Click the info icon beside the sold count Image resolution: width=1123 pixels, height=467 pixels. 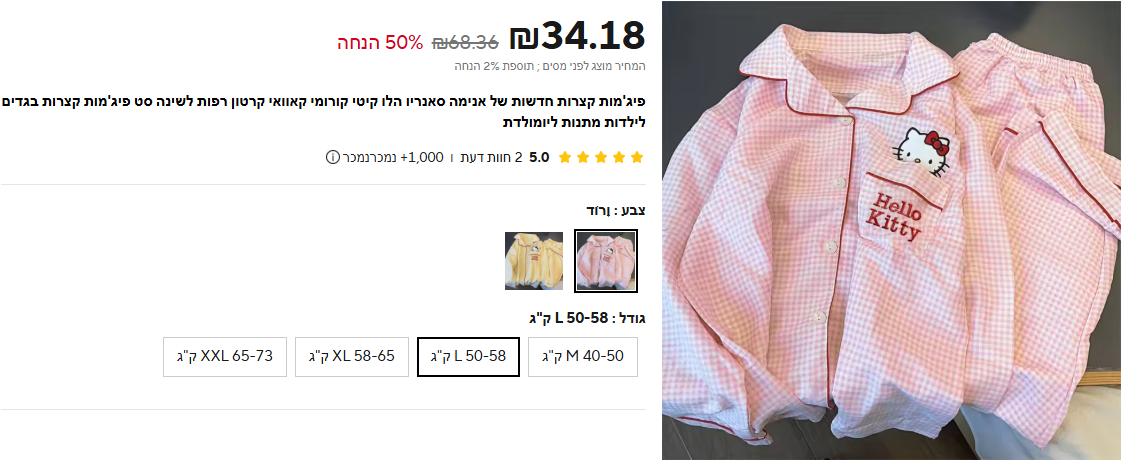pos(332,157)
